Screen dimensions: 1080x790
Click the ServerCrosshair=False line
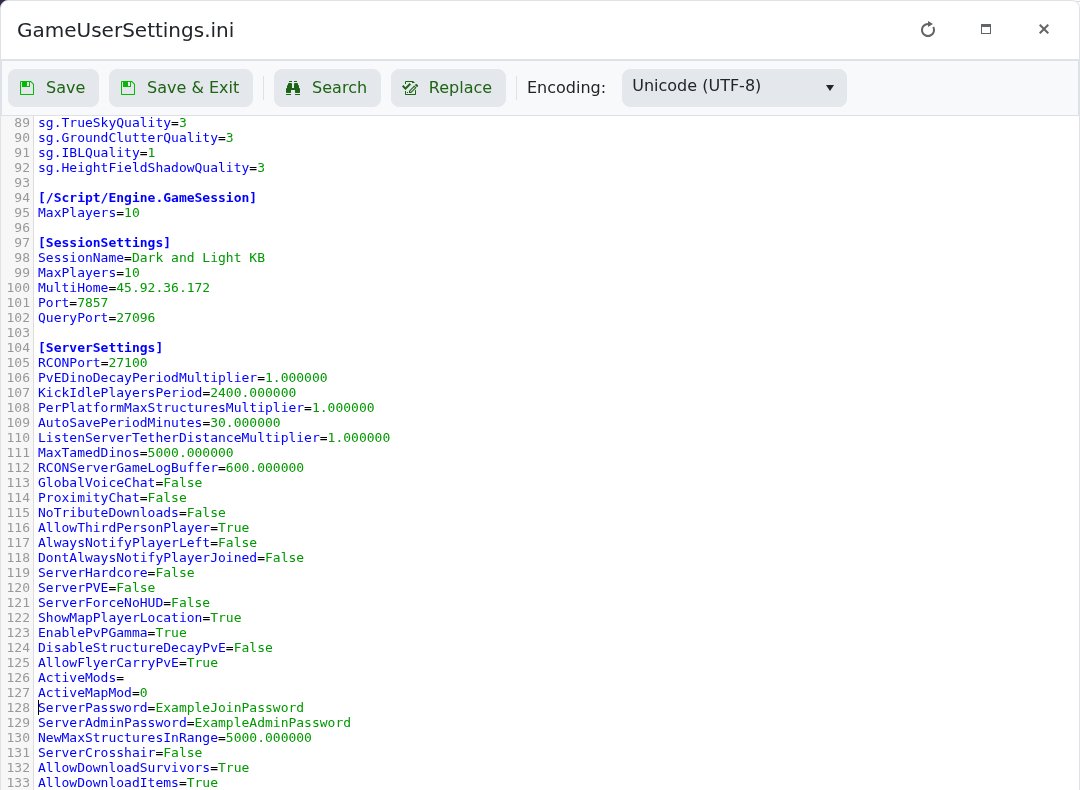[x=120, y=753]
